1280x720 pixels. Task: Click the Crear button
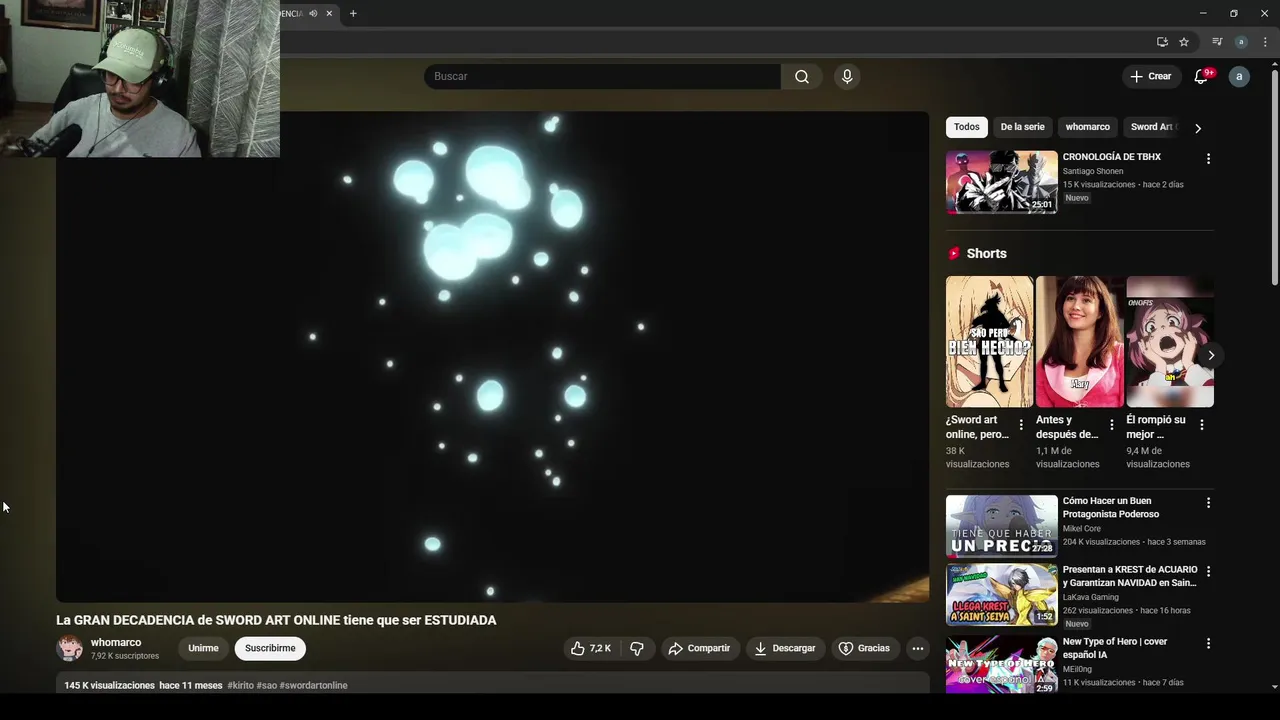[1151, 77]
